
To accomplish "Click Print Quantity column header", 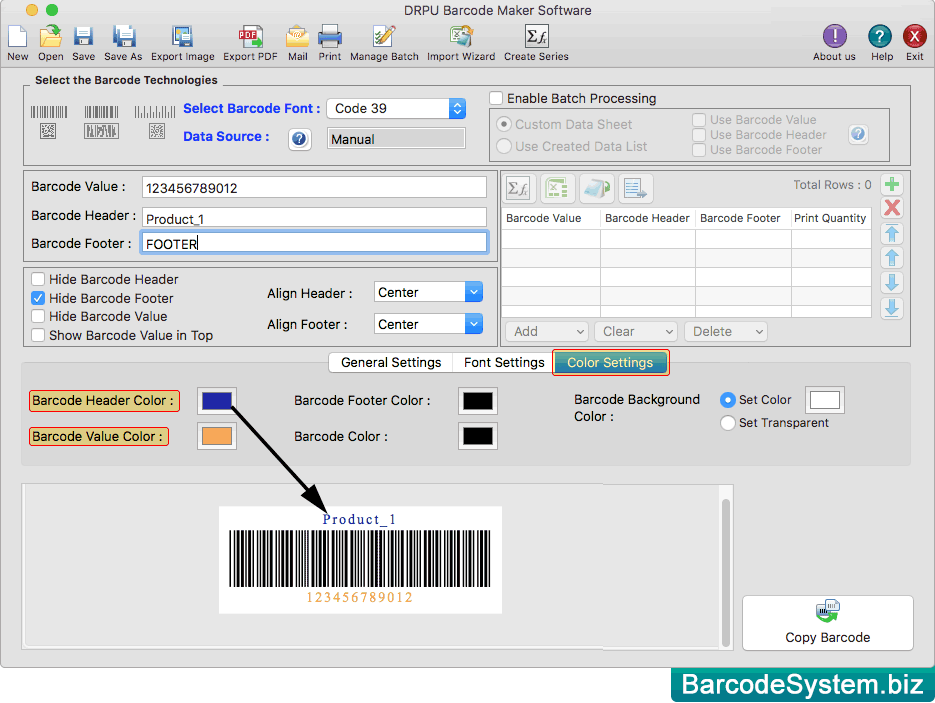I will (x=831, y=218).
